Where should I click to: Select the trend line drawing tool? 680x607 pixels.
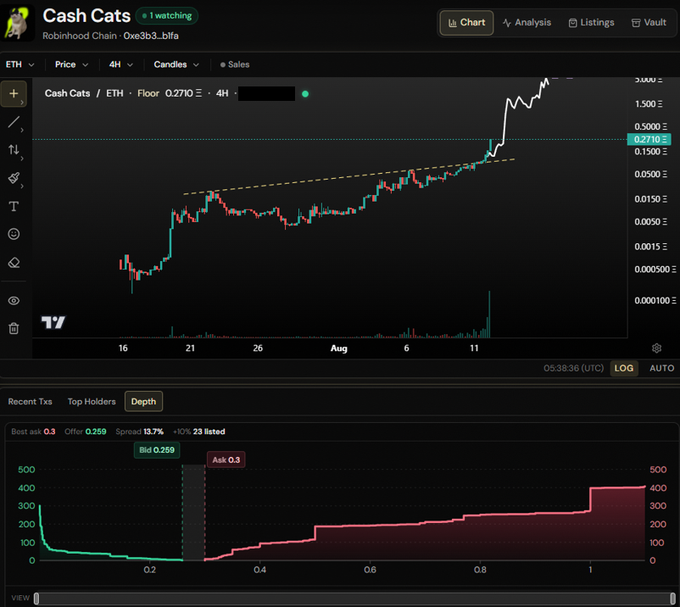(x=13, y=122)
